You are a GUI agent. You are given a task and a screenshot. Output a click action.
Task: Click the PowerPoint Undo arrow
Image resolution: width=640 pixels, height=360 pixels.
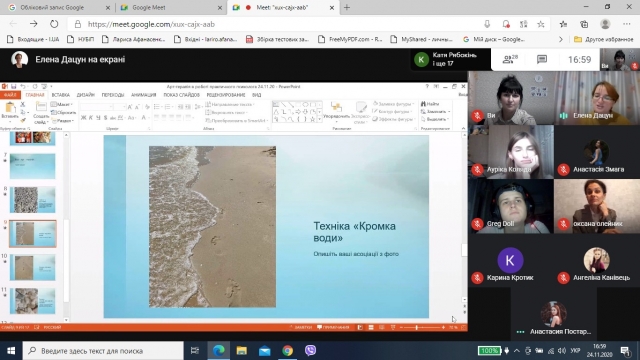[23, 87]
